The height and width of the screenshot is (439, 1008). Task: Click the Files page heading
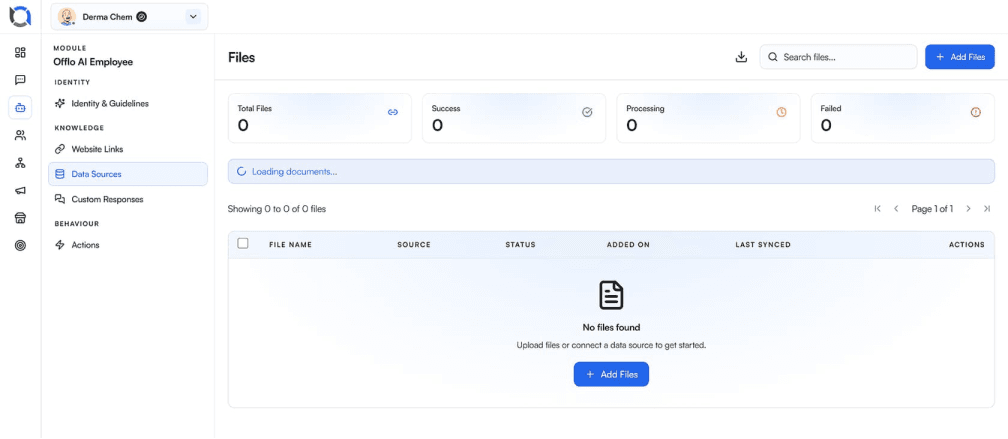242,57
